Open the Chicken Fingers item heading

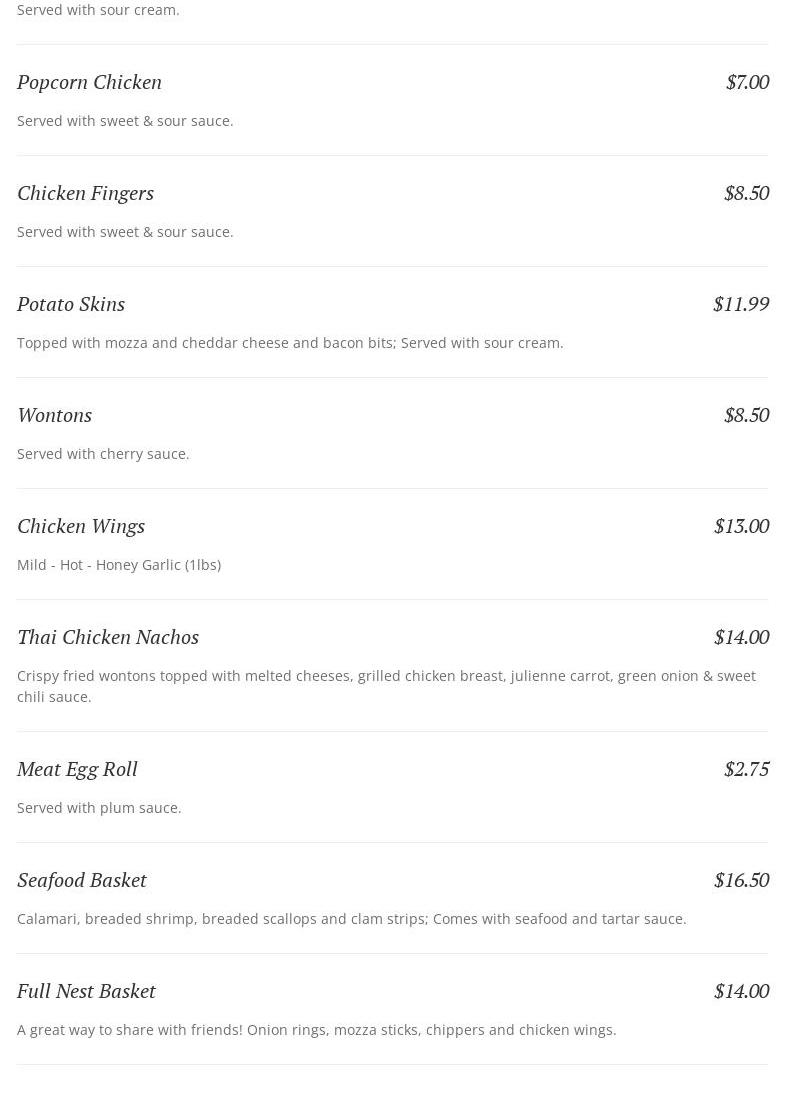pos(85,193)
